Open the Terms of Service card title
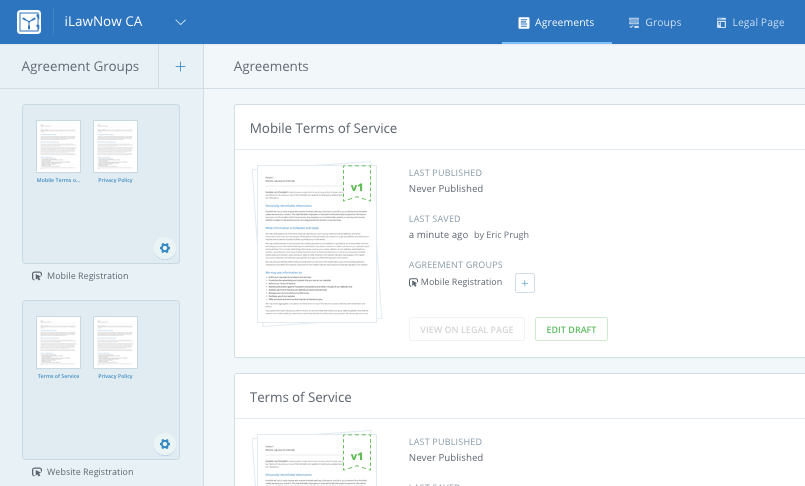The width and height of the screenshot is (805, 486). [x=300, y=397]
